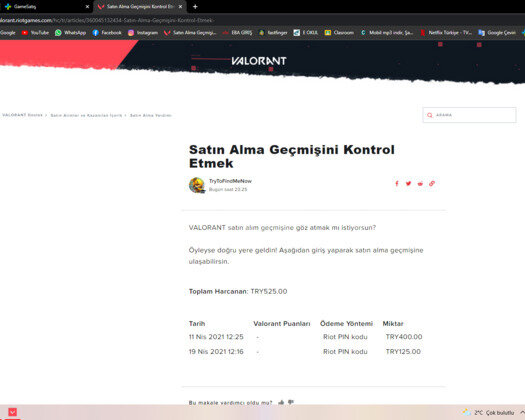This screenshot has height=420, width=525.
Task: Click the VALORANT logo in header
Action: point(259,61)
